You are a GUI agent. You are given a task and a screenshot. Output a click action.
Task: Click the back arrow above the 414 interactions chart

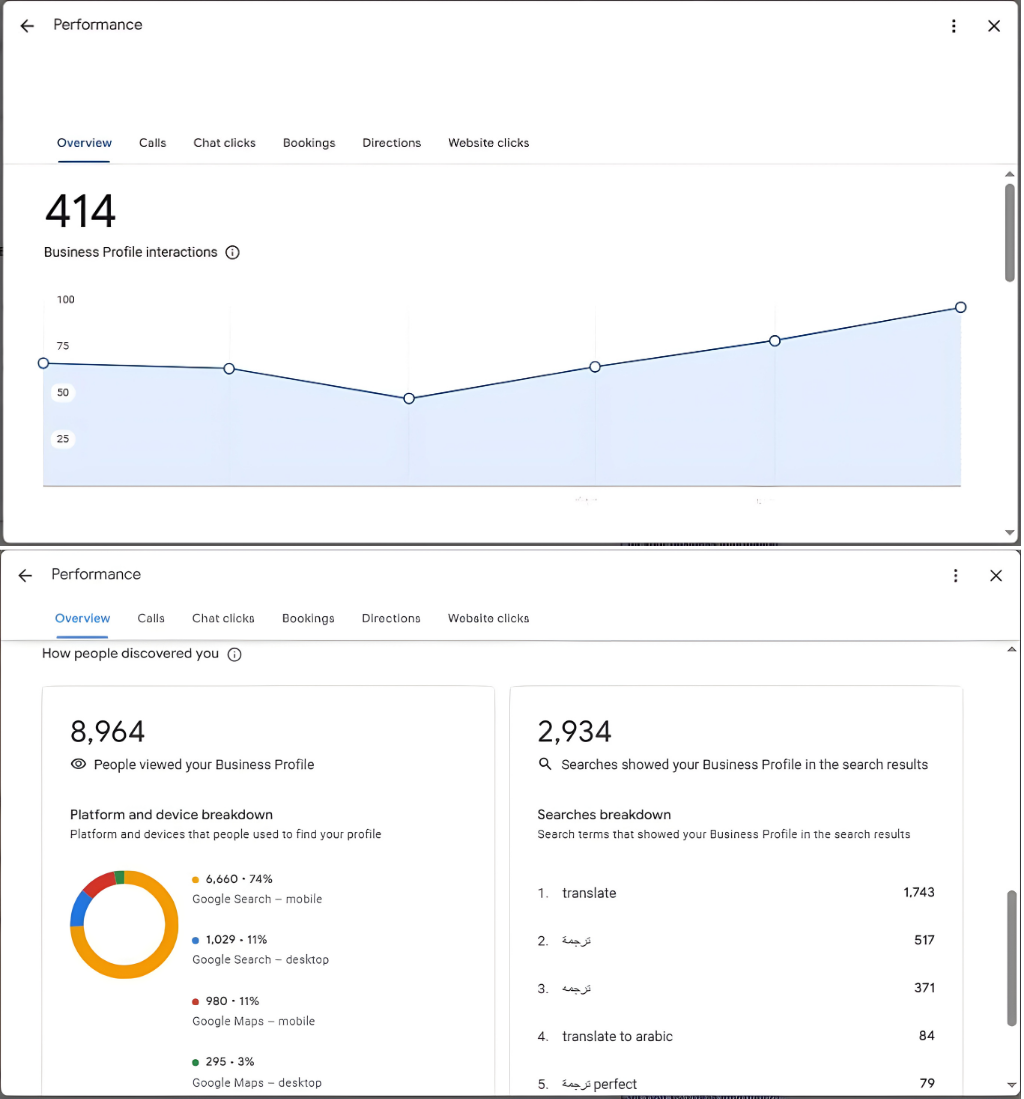tap(27, 26)
